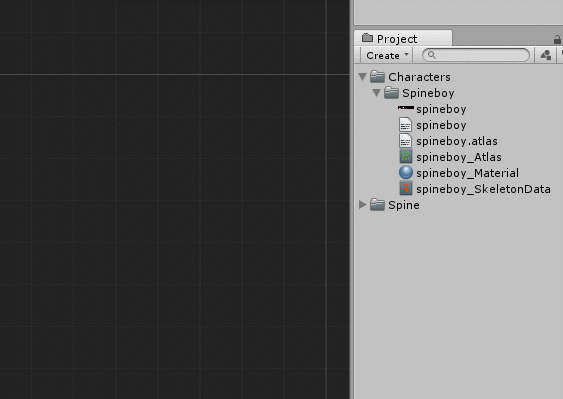
Task: Expand the Spine folder arrow
Action: [363, 205]
